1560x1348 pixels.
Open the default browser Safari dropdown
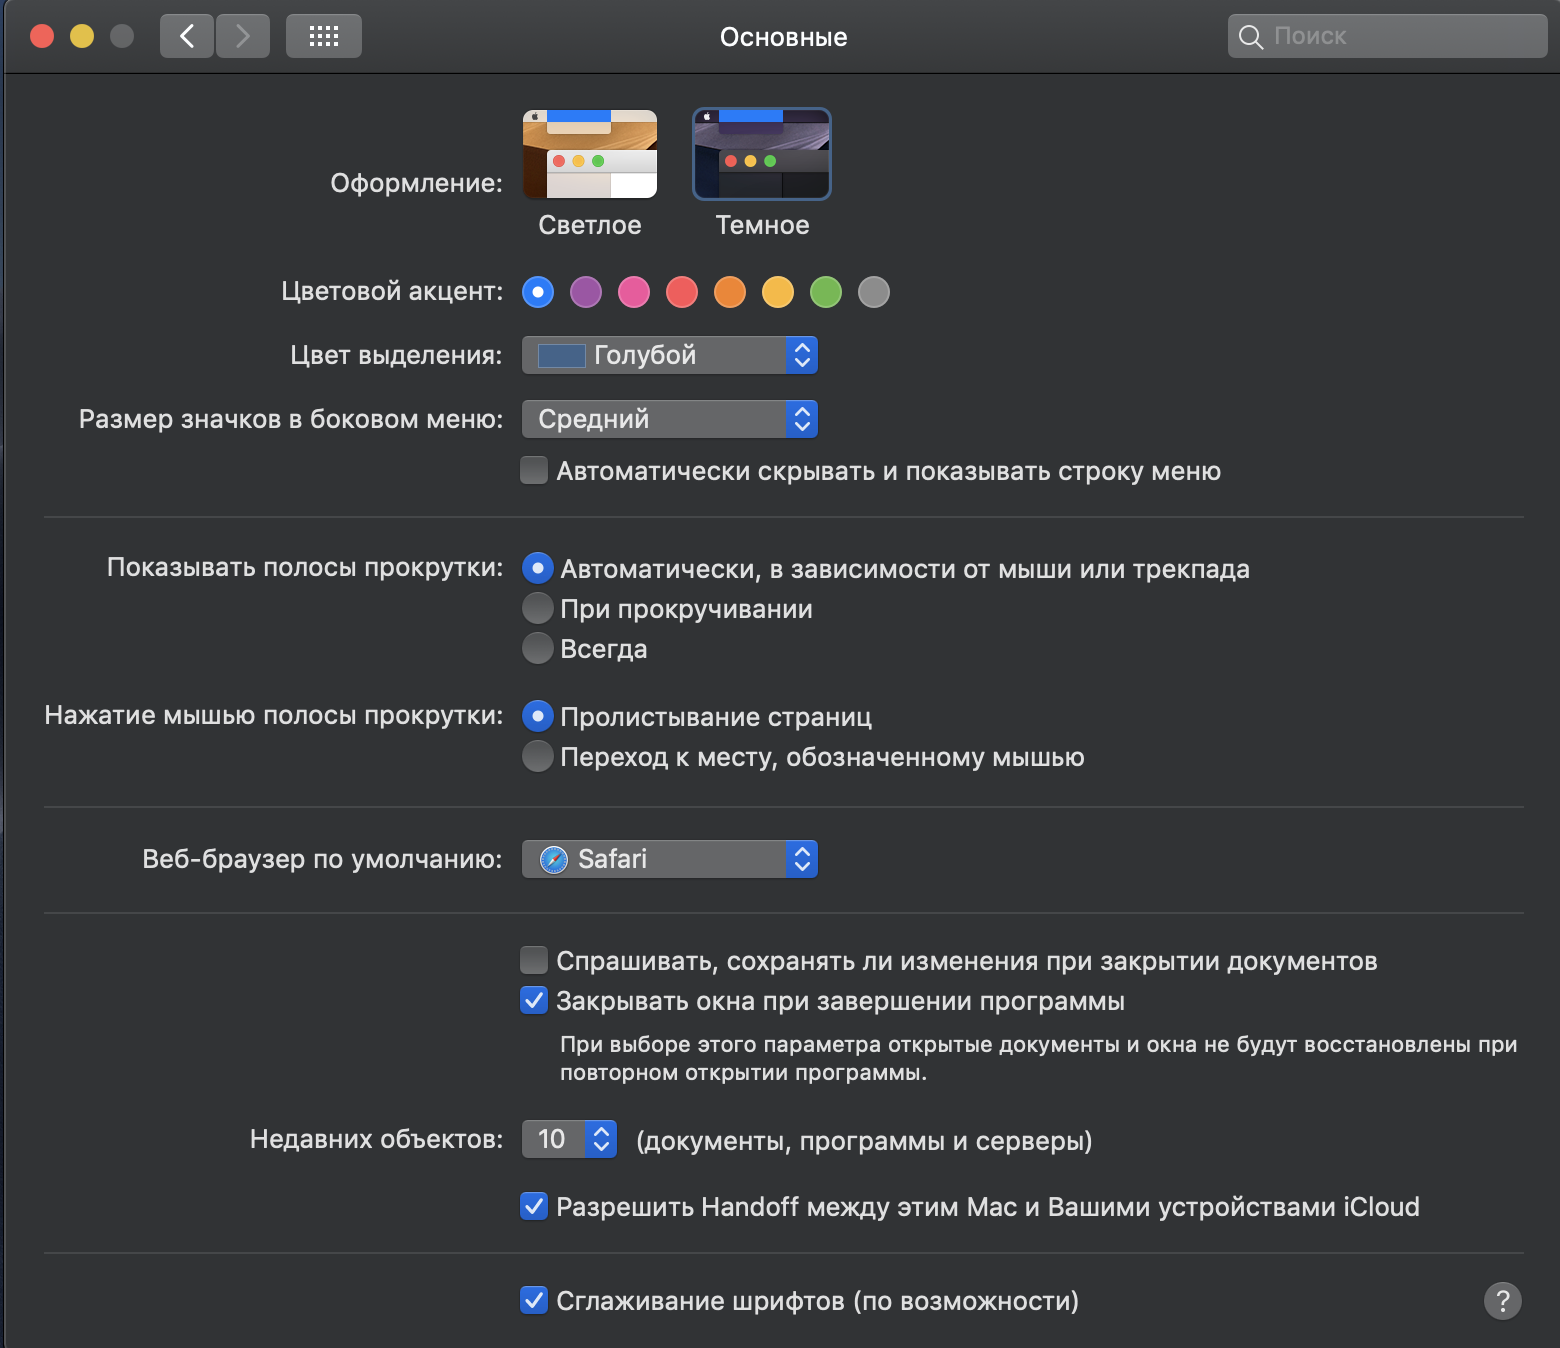pyautogui.click(x=670, y=859)
